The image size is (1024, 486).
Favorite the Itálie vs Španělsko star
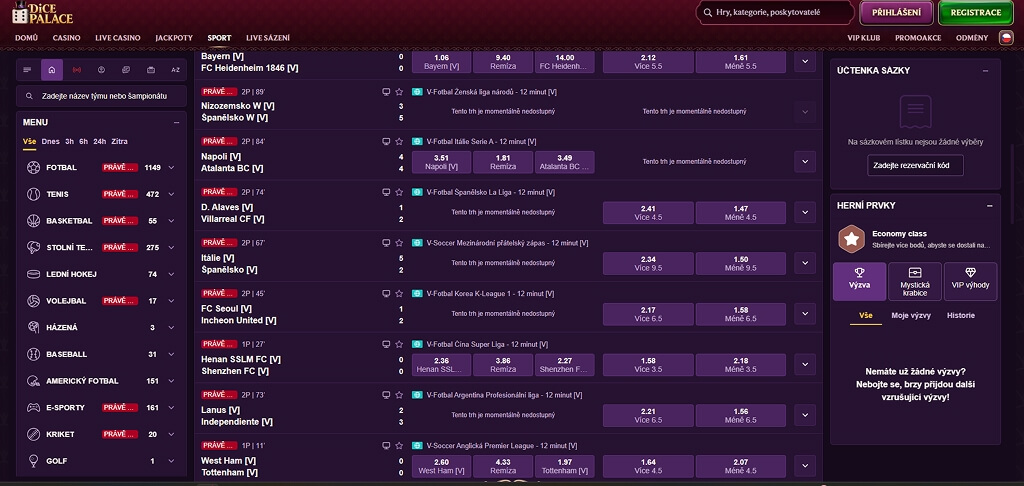click(398, 243)
